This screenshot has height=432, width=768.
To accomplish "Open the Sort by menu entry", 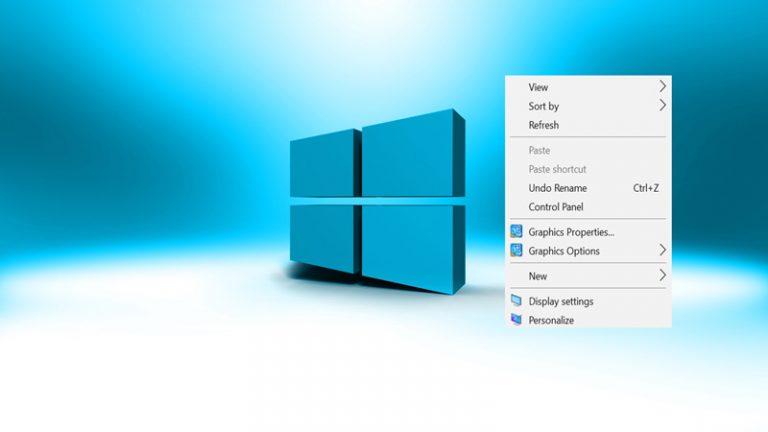I will (588, 106).
